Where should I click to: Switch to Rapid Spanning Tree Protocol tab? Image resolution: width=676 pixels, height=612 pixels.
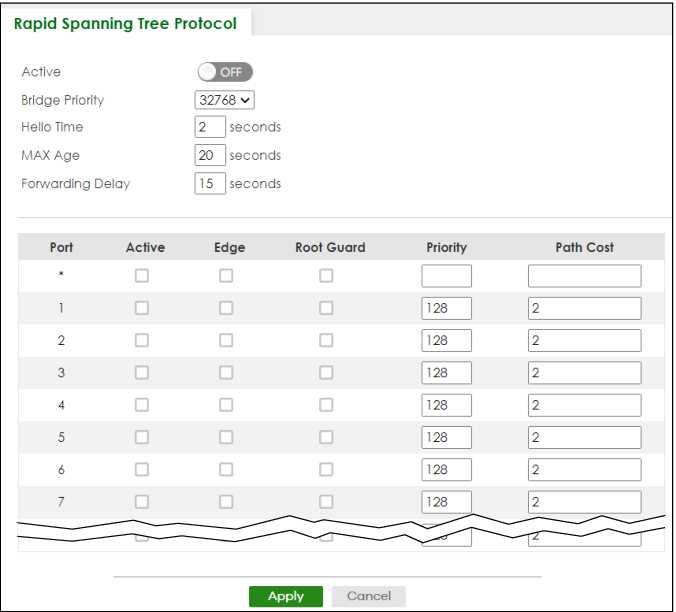tap(126, 23)
